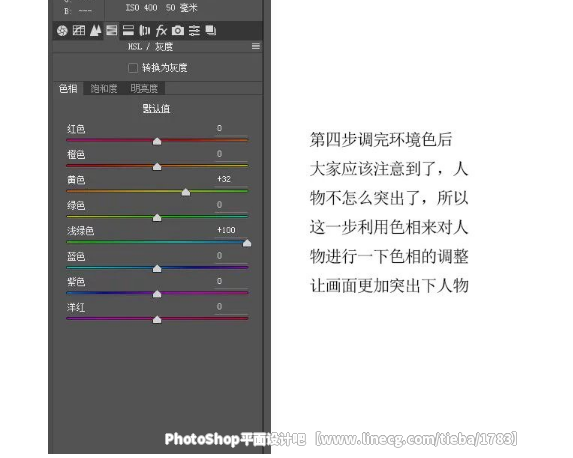Click the 浅绿色 value field showing +100
Image resolution: width=573 pixels, height=458 pixels.
coord(231,230)
